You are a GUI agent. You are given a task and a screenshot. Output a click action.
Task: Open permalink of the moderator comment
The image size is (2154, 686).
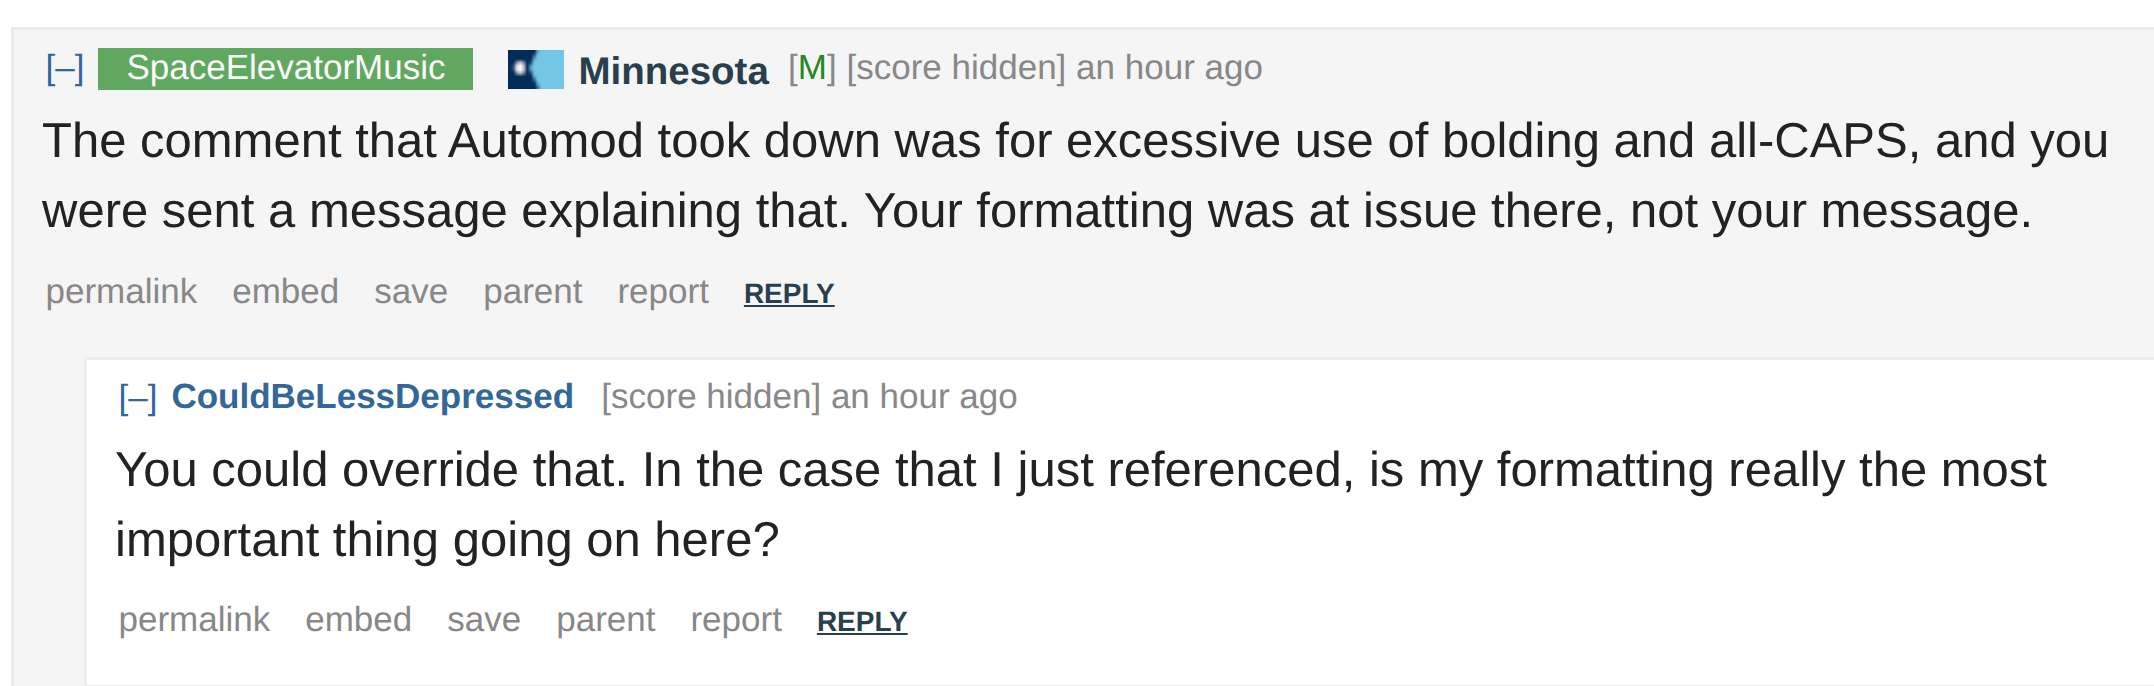click(x=121, y=291)
